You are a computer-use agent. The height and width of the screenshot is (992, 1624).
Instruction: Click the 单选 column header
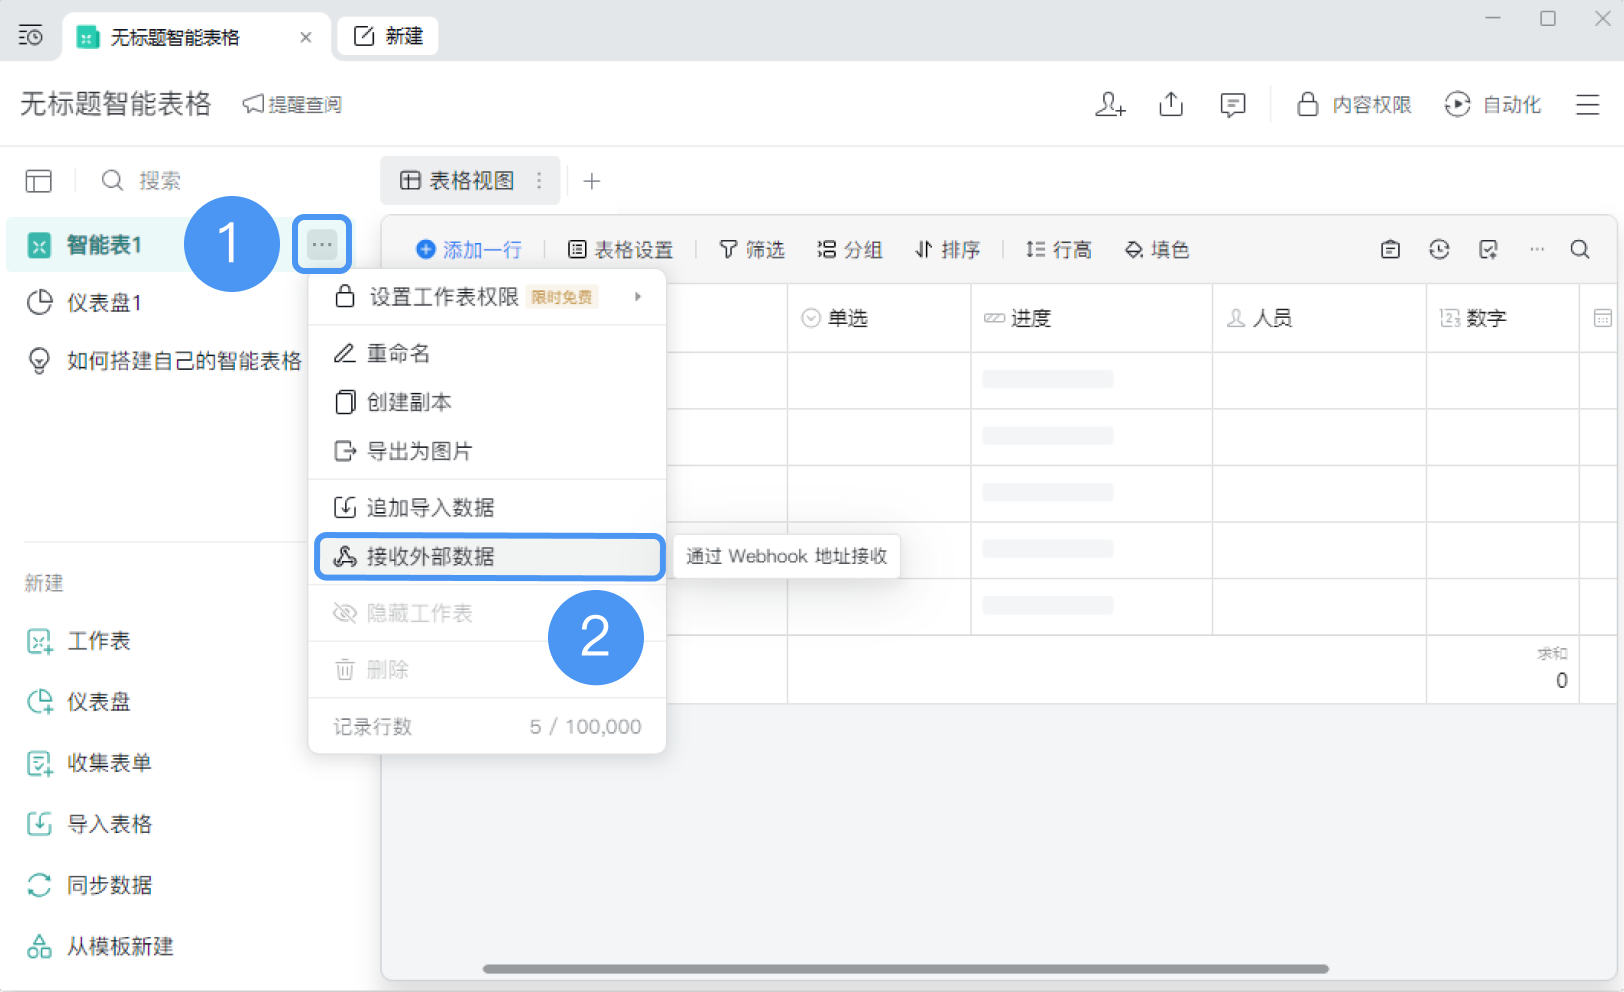879,318
